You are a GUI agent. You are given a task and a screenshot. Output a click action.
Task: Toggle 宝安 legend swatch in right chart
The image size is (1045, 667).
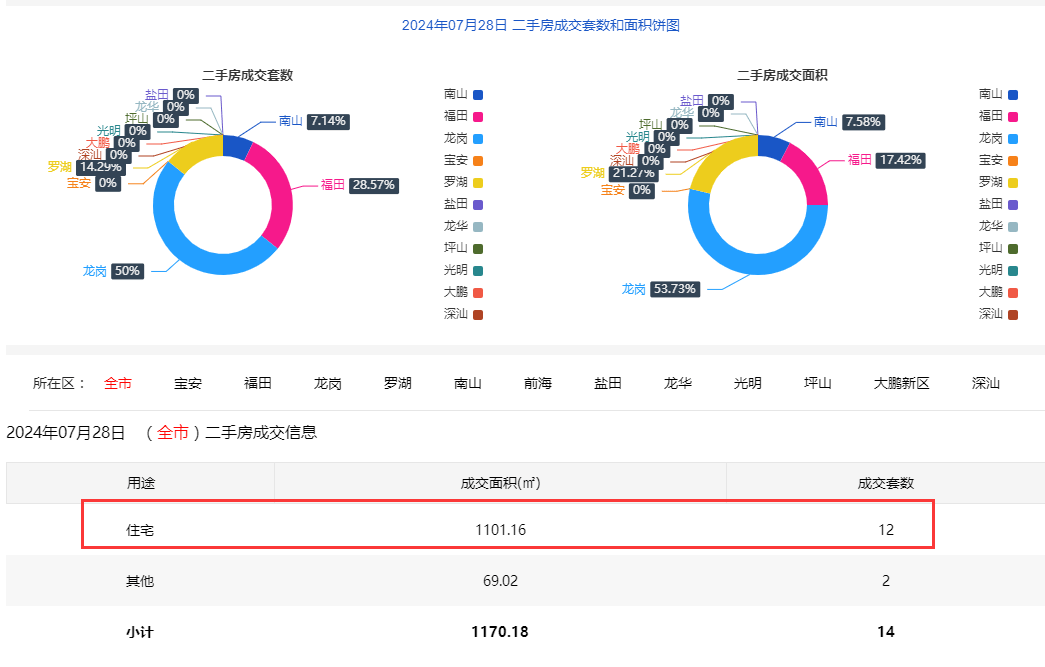tap(1013, 161)
